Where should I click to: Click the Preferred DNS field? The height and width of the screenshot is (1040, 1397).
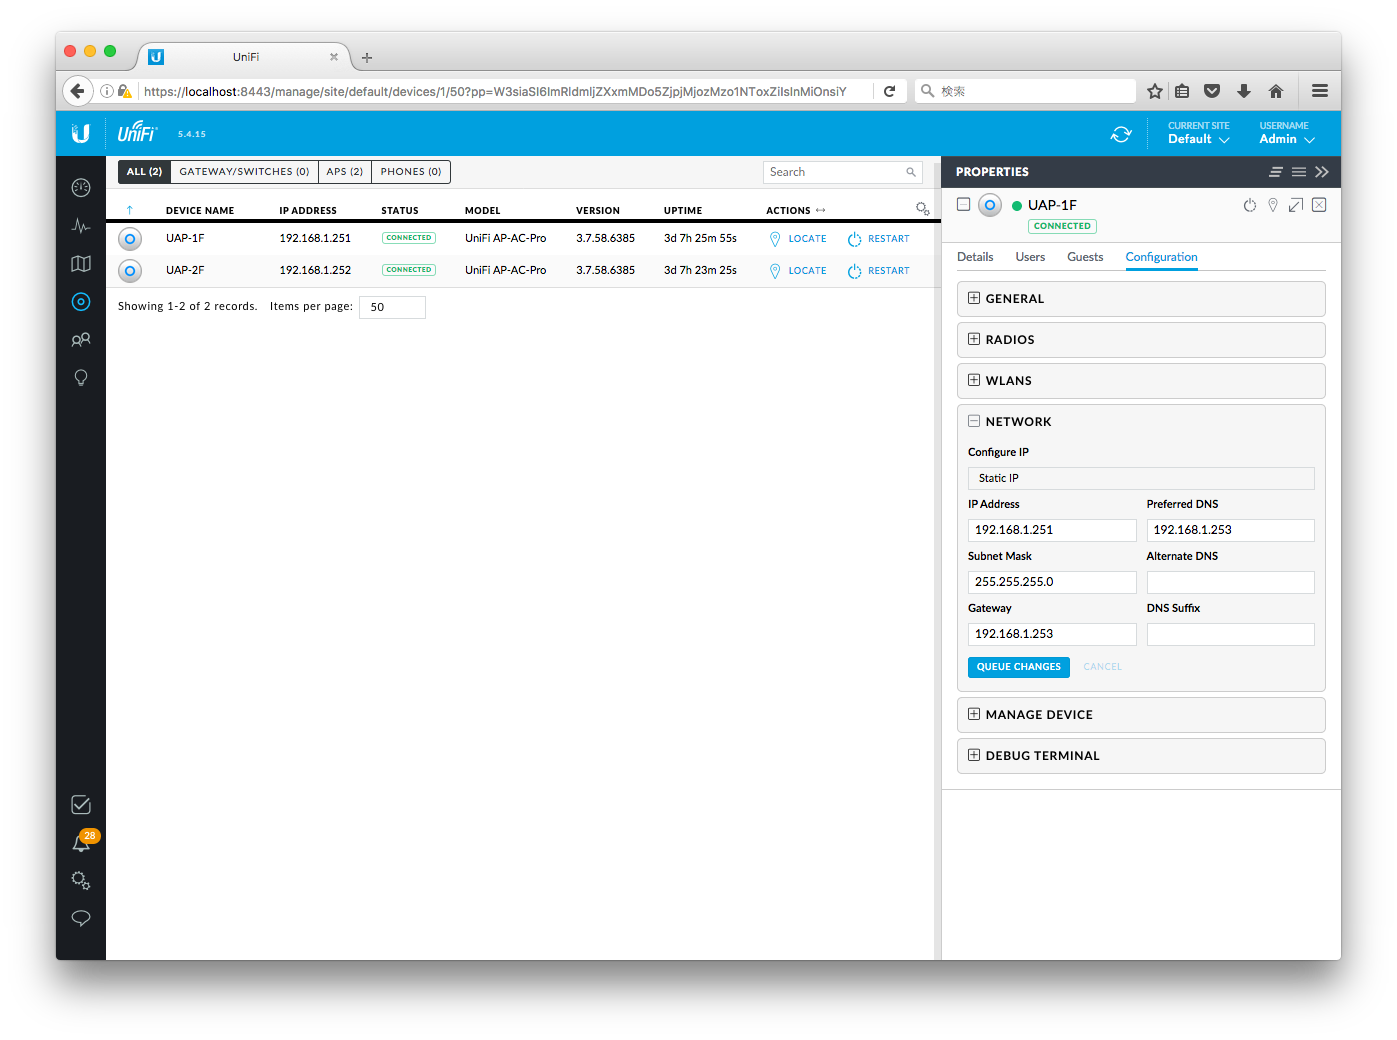[1230, 530]
